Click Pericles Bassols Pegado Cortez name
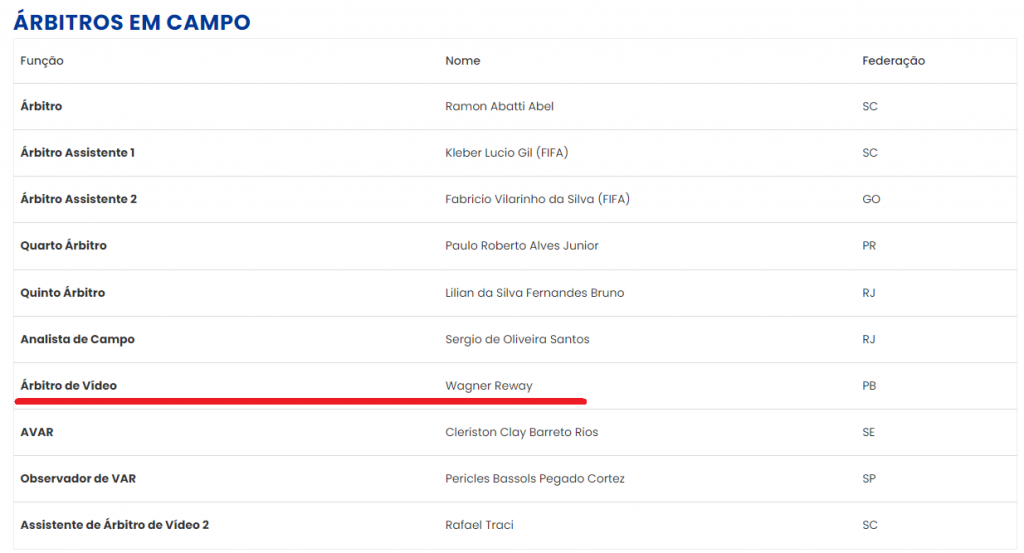Viewport: 1024px width, 553px height. tap(535, 479)
